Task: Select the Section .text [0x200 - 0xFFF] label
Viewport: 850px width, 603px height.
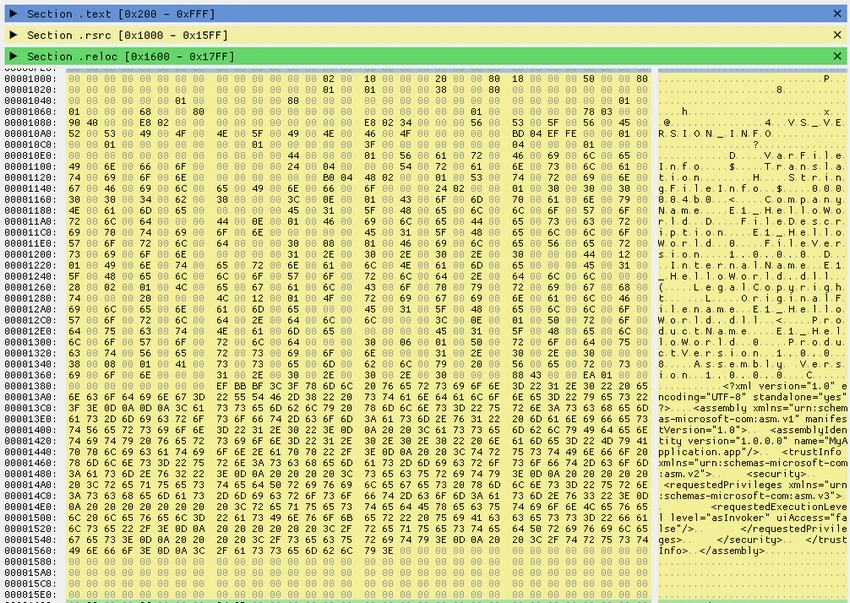Action: point(121,14)
